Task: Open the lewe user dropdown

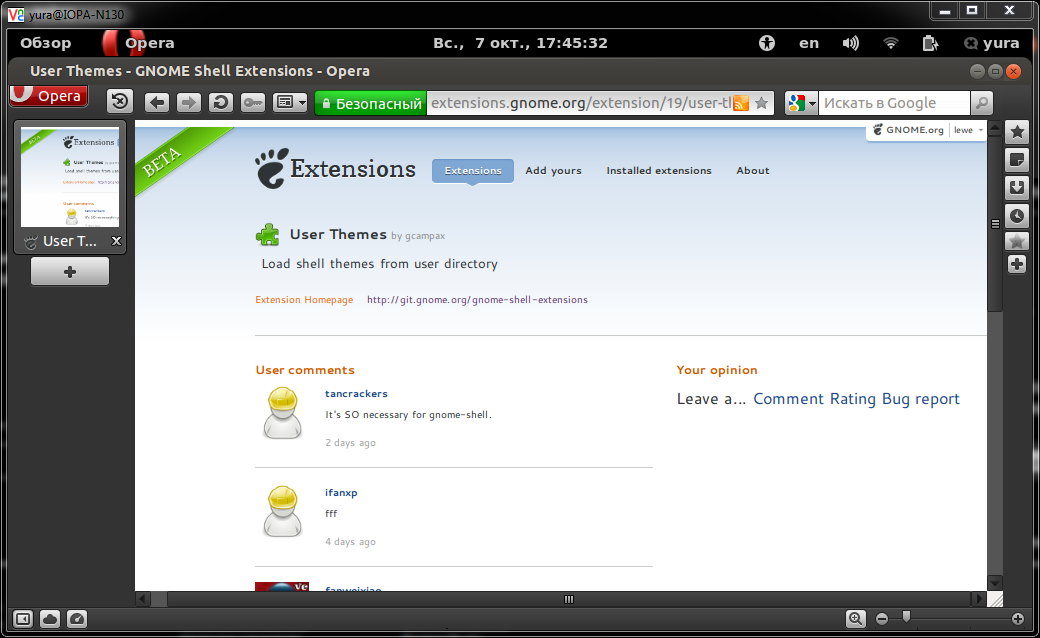Action: (x=968, y=130)
